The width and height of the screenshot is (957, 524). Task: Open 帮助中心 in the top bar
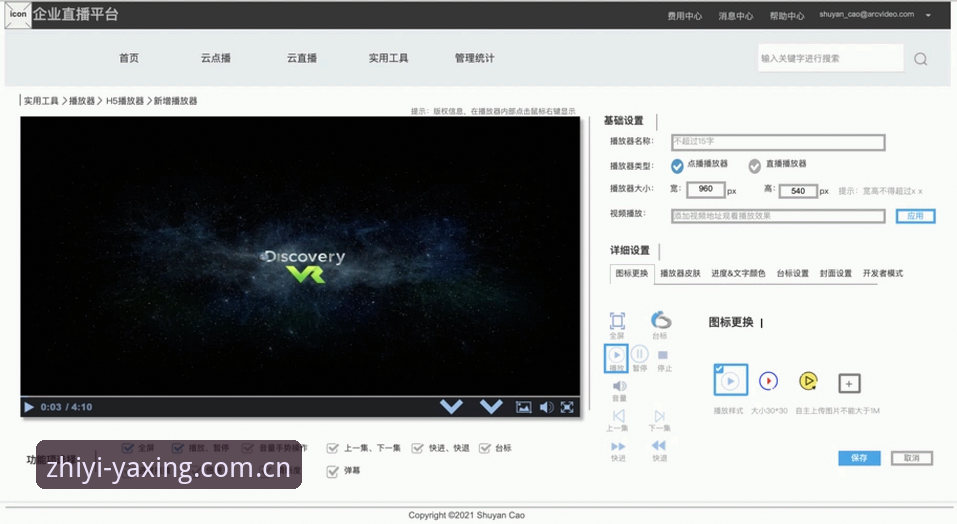click(x=787, y=16)
